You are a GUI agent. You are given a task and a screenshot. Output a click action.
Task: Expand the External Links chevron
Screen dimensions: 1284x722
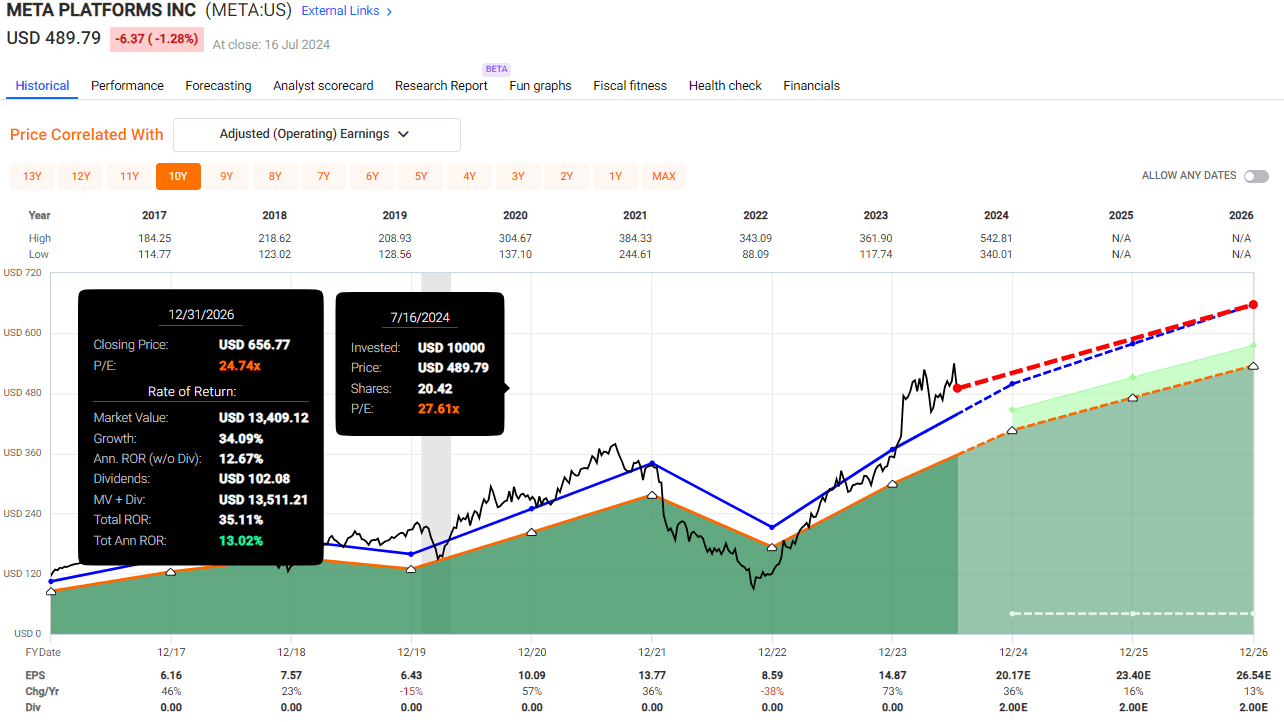tap(388, 11)
